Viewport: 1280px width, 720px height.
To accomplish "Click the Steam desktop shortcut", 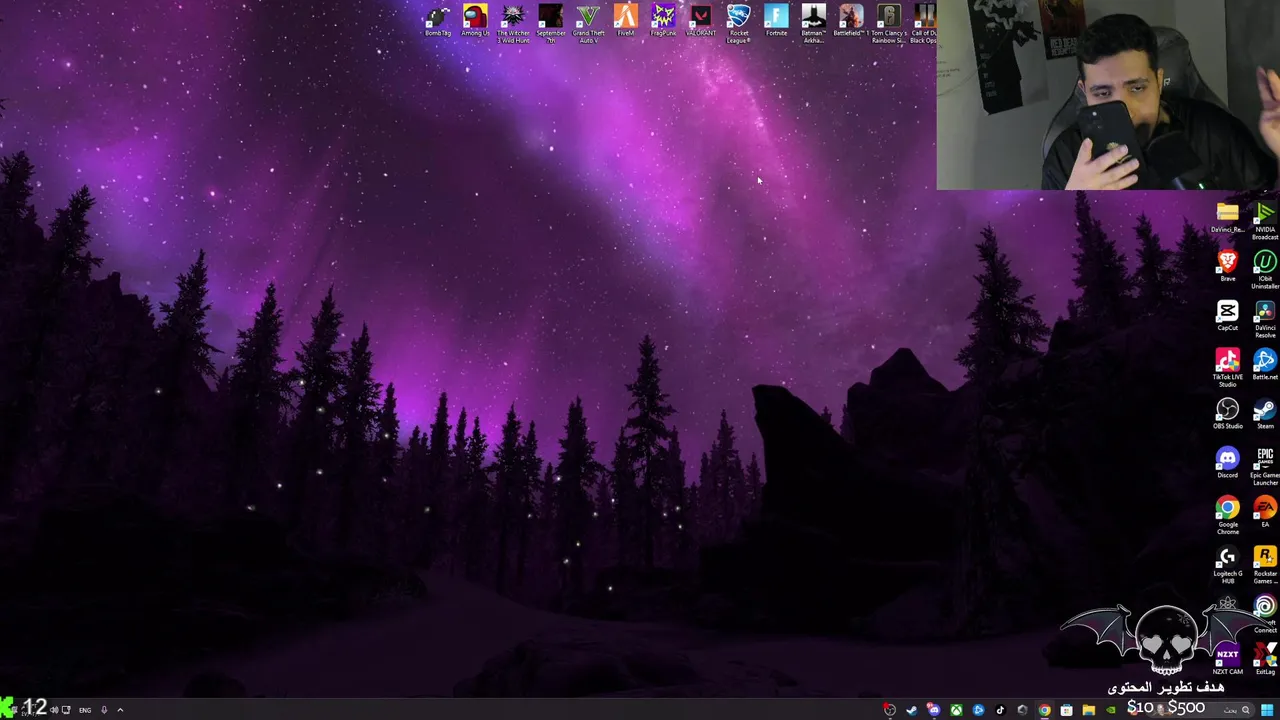I will [1265, 413].
